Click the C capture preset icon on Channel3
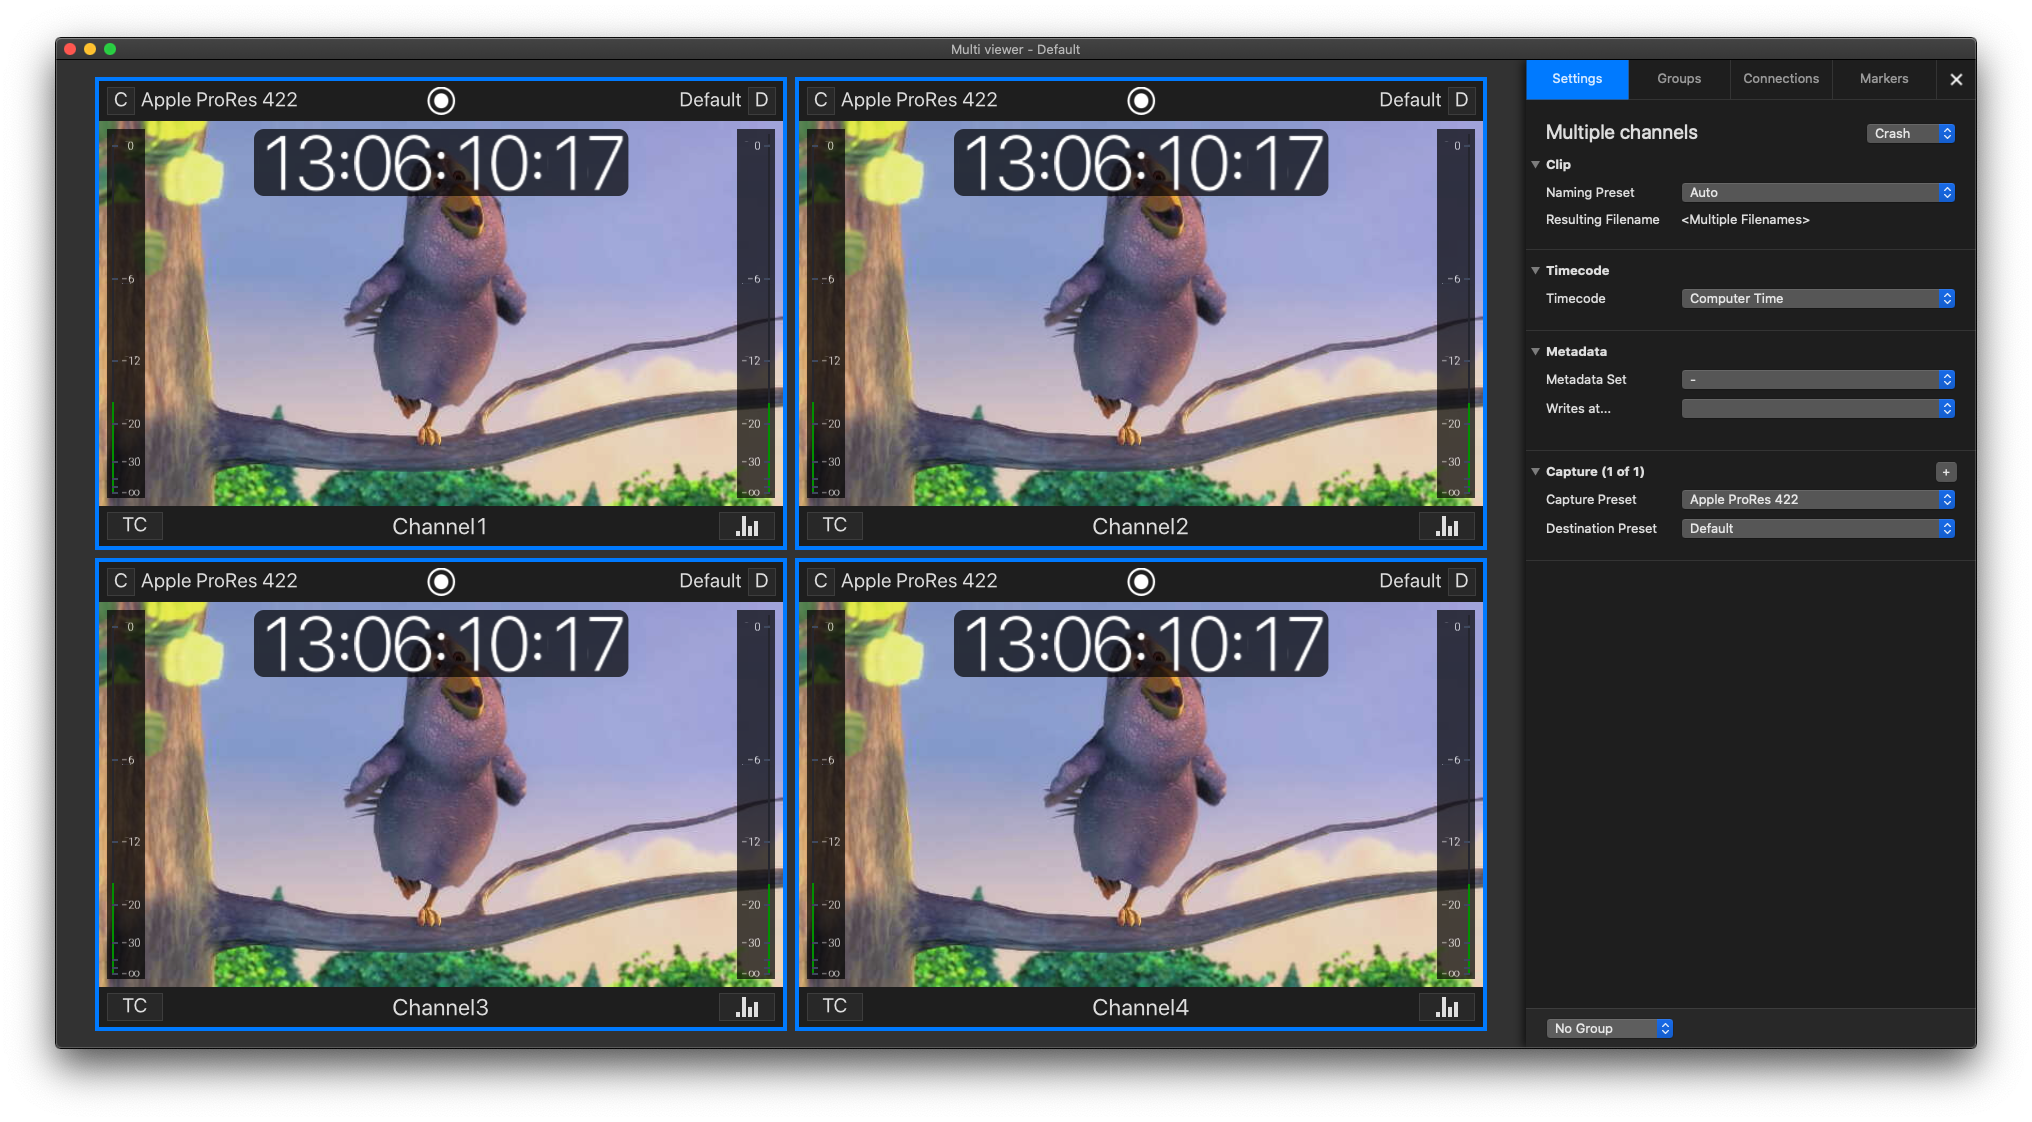 tap(120, 581)
